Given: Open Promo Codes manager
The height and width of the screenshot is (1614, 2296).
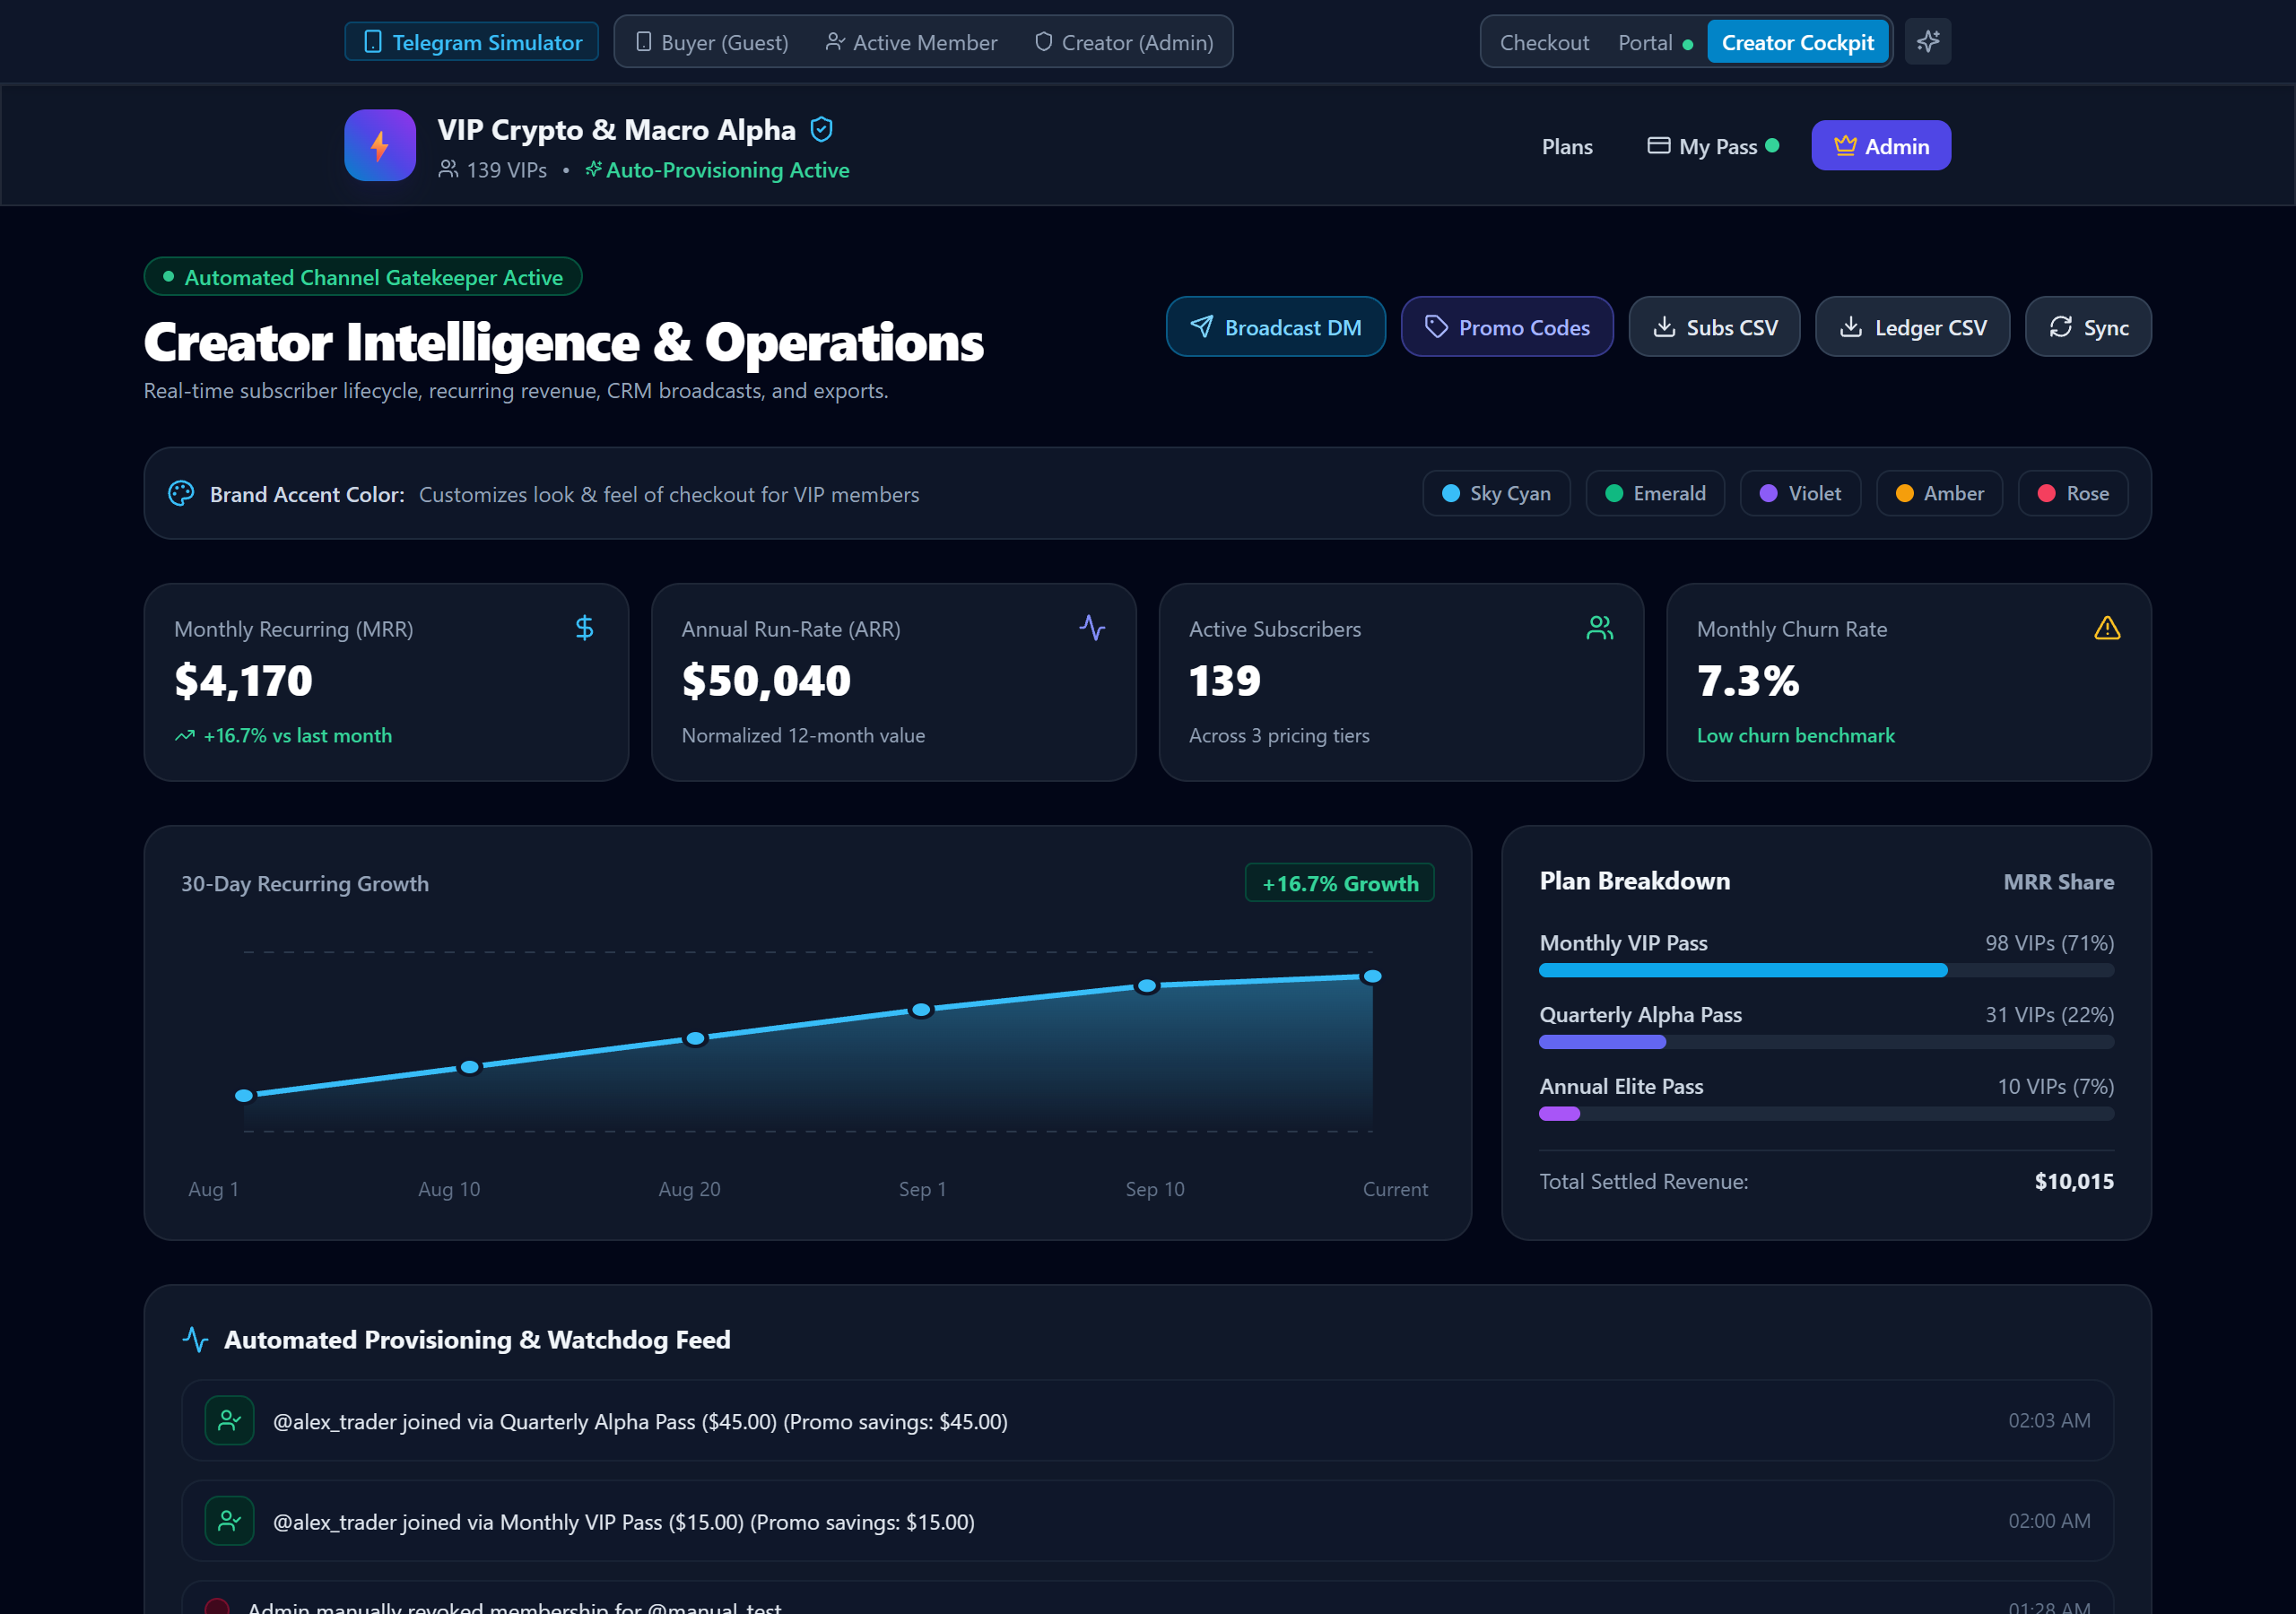Looking at the screenshot, I should (1507, 327).
